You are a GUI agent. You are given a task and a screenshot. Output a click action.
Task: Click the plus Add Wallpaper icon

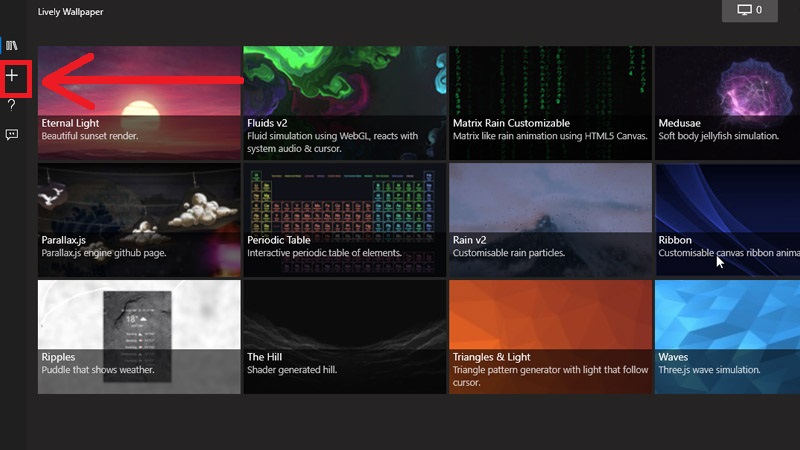[x=12, y=76]
